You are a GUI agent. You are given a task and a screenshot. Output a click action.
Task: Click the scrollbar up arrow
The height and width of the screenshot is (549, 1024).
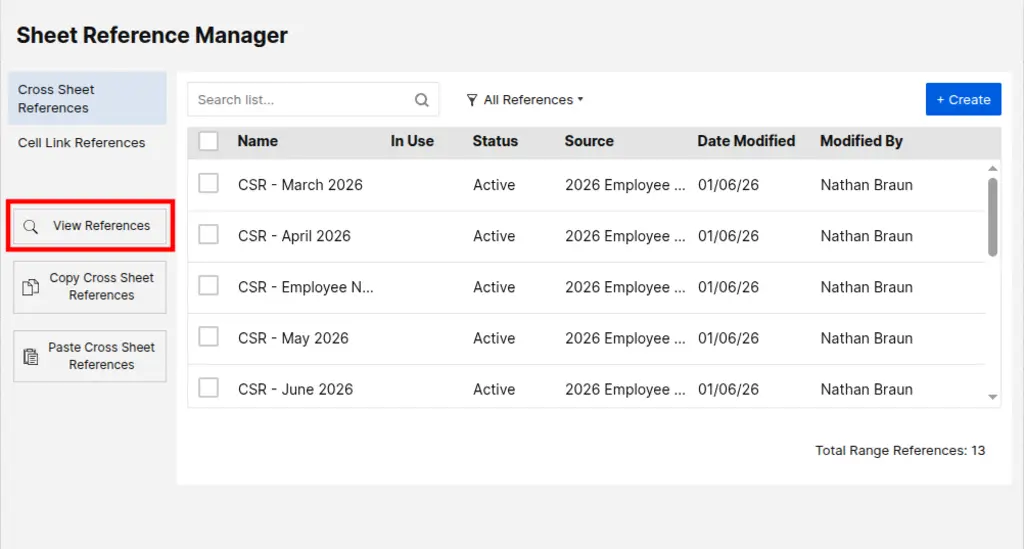click(x=993, y=168)
